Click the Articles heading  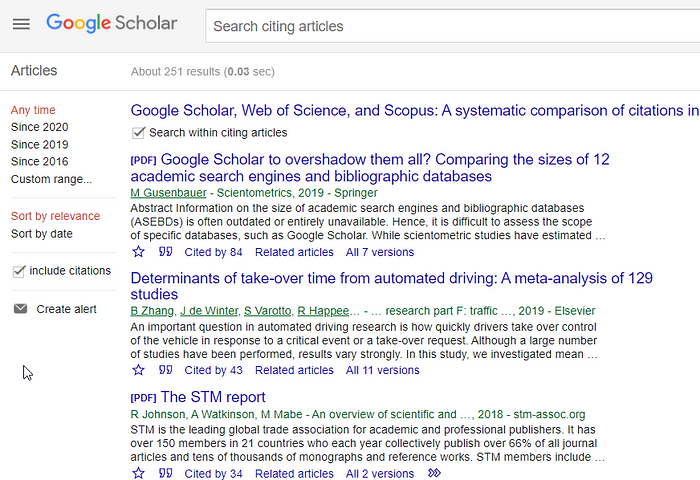coord(34,71)
